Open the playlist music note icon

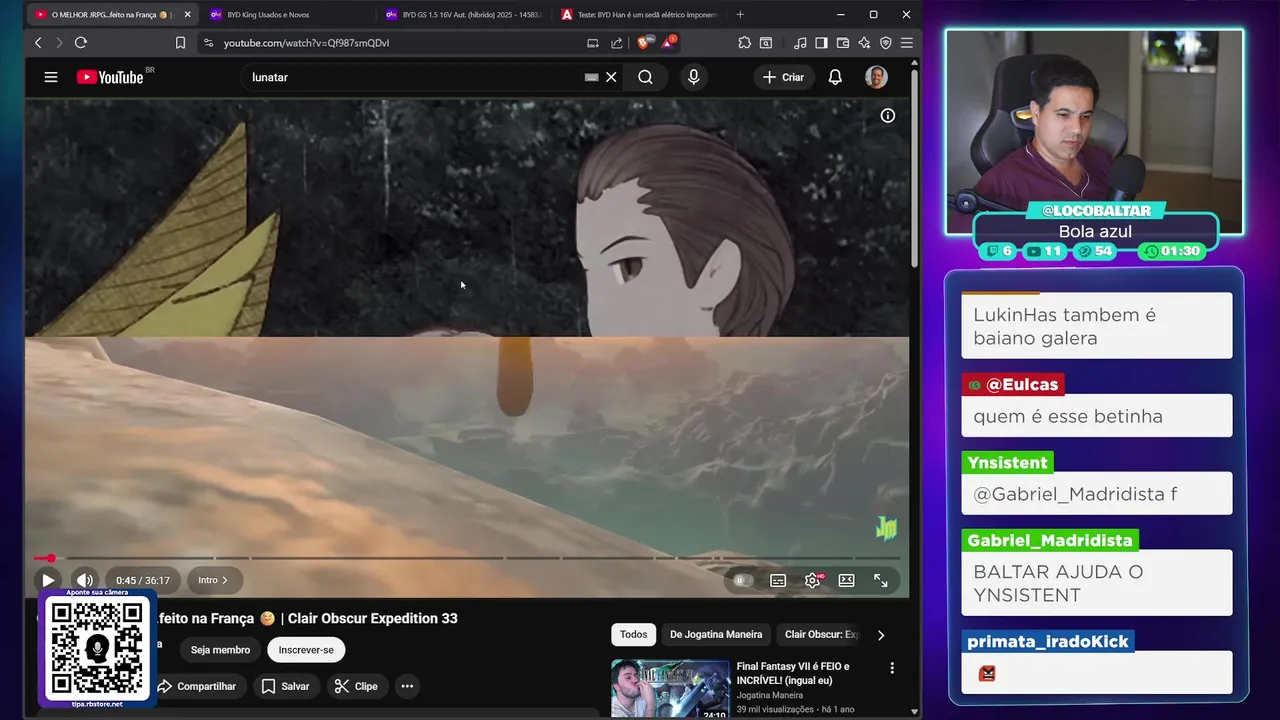[800, 43]
